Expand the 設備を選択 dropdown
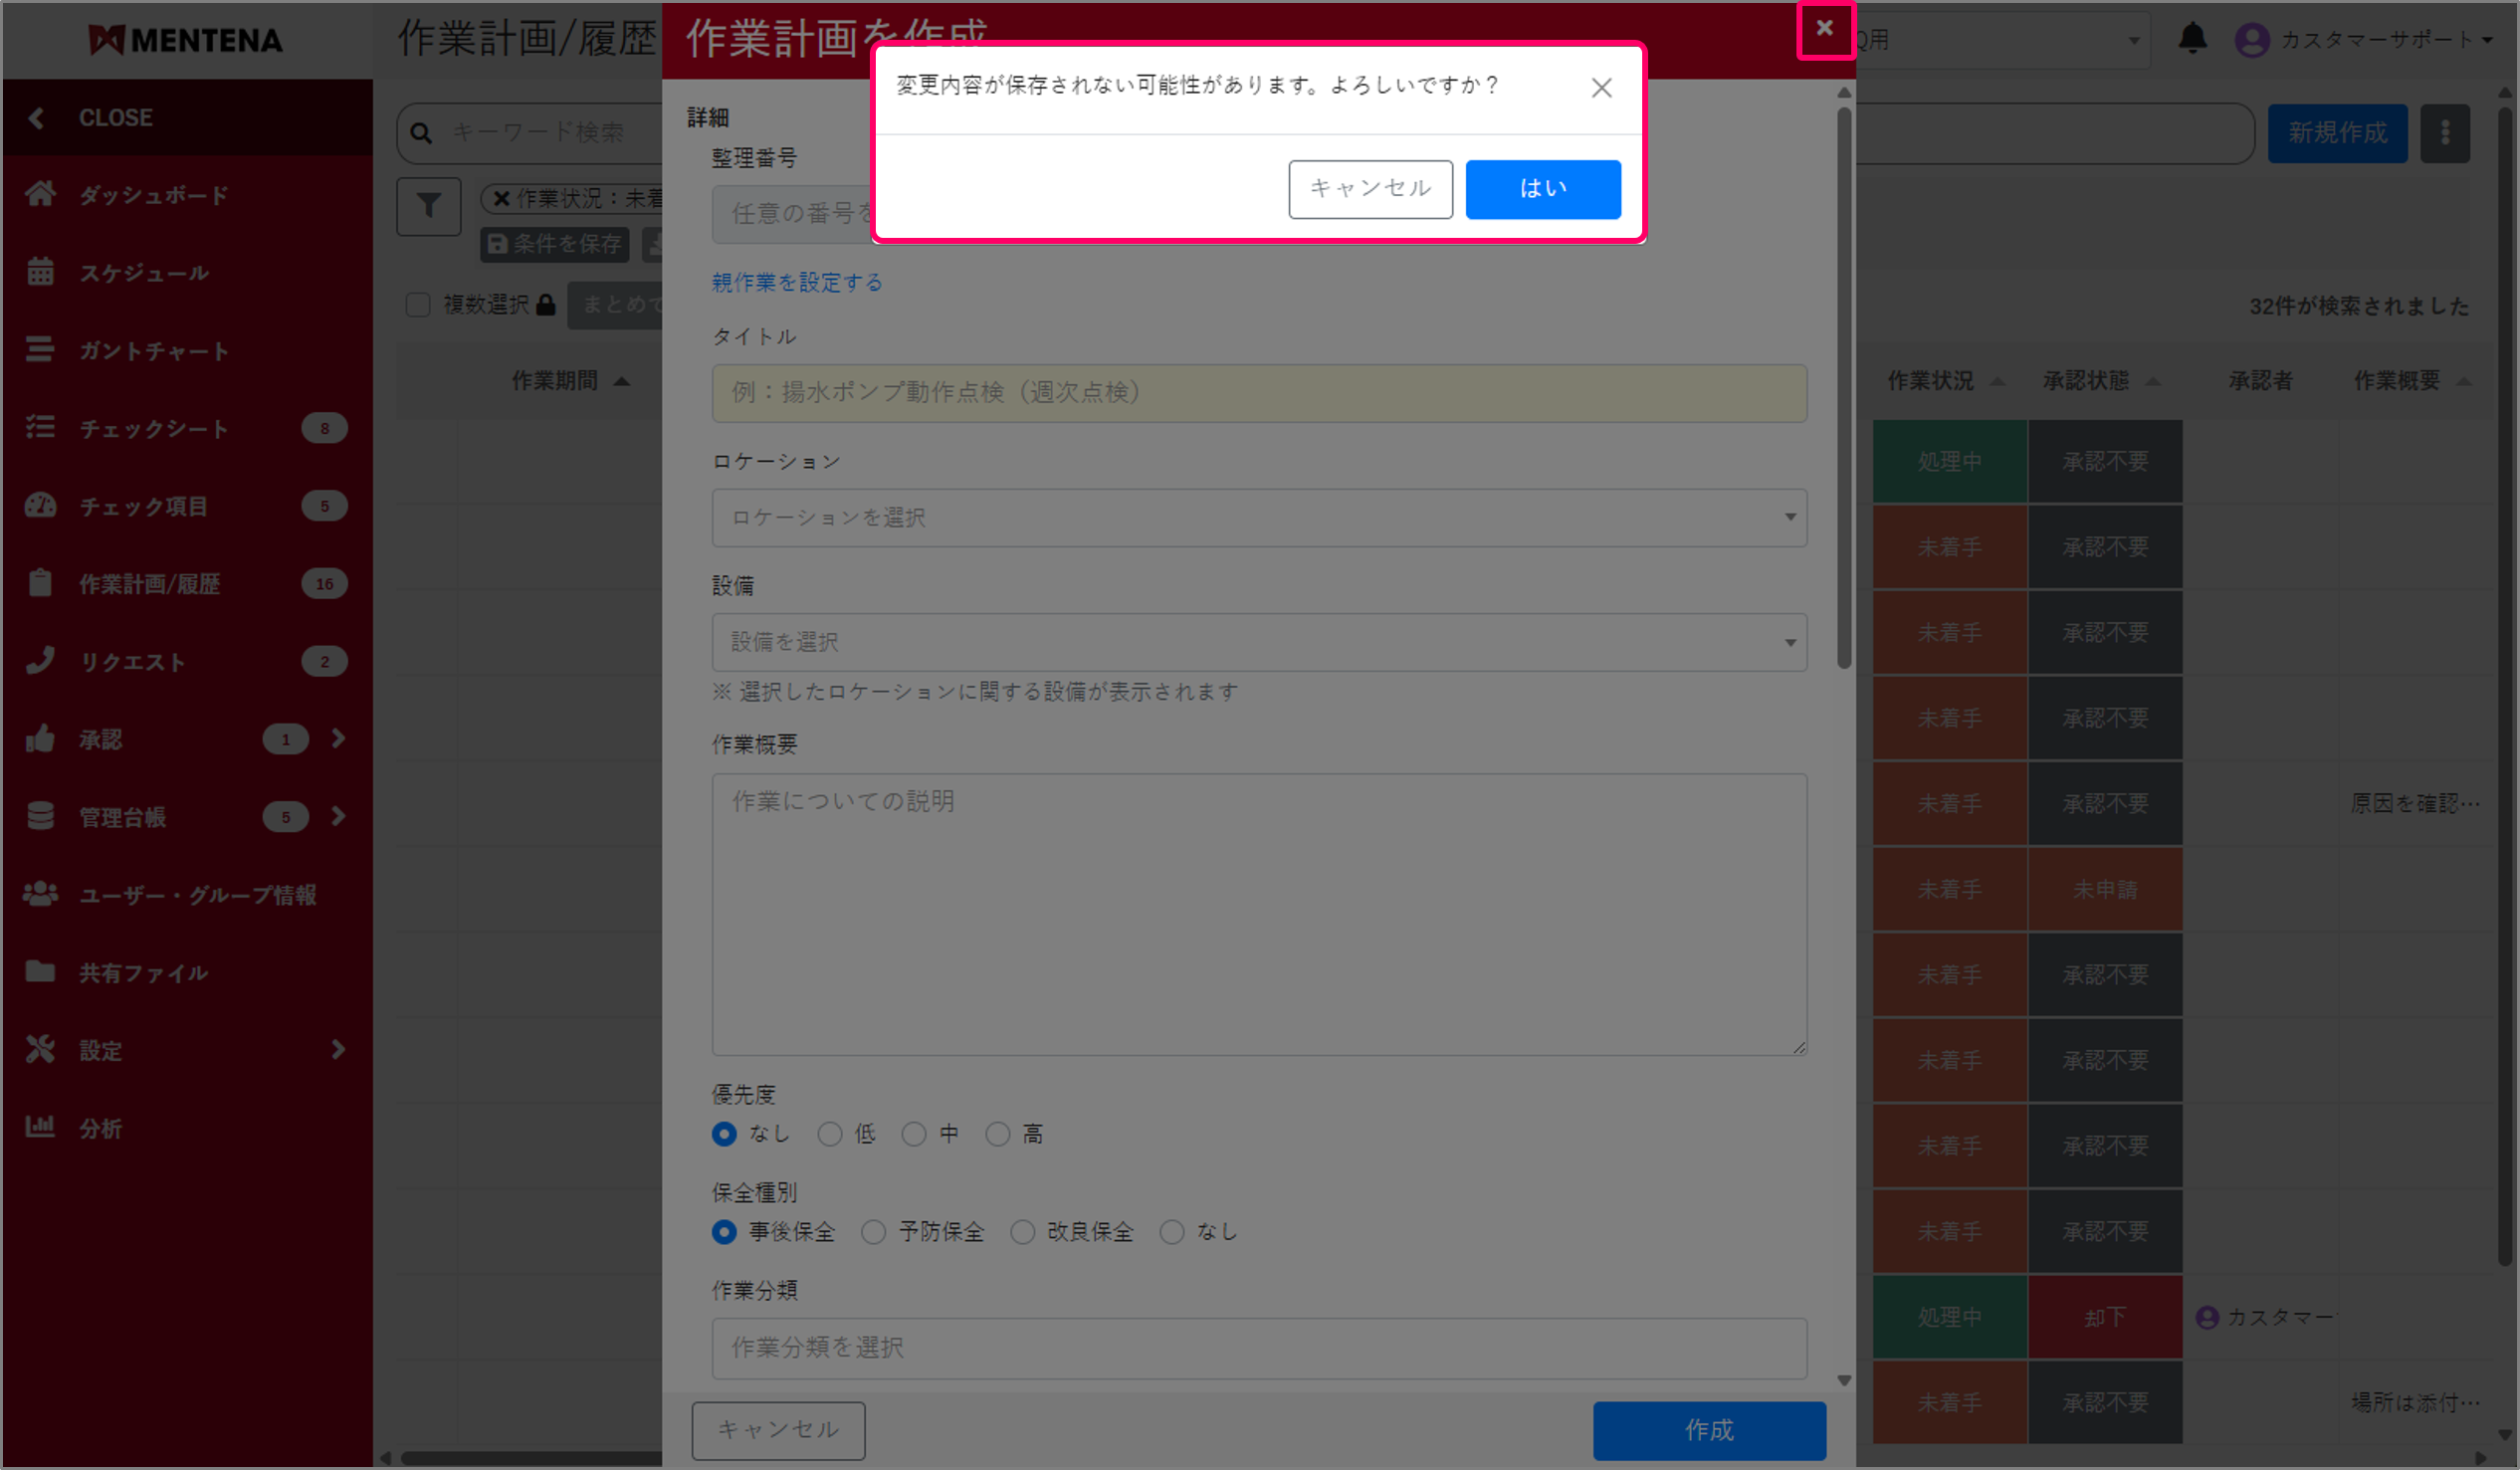2520x1470 pixels. (1258, 643)
